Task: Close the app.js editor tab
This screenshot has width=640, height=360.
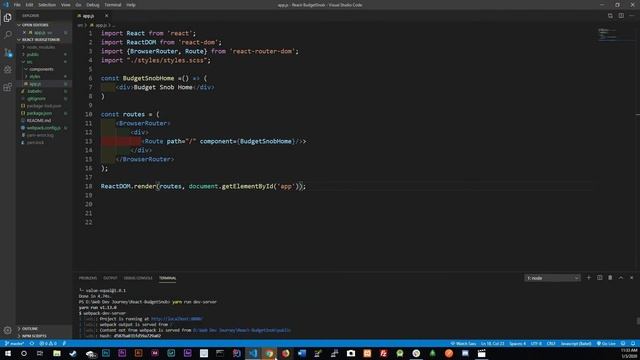Action: [x=106, y=16]
